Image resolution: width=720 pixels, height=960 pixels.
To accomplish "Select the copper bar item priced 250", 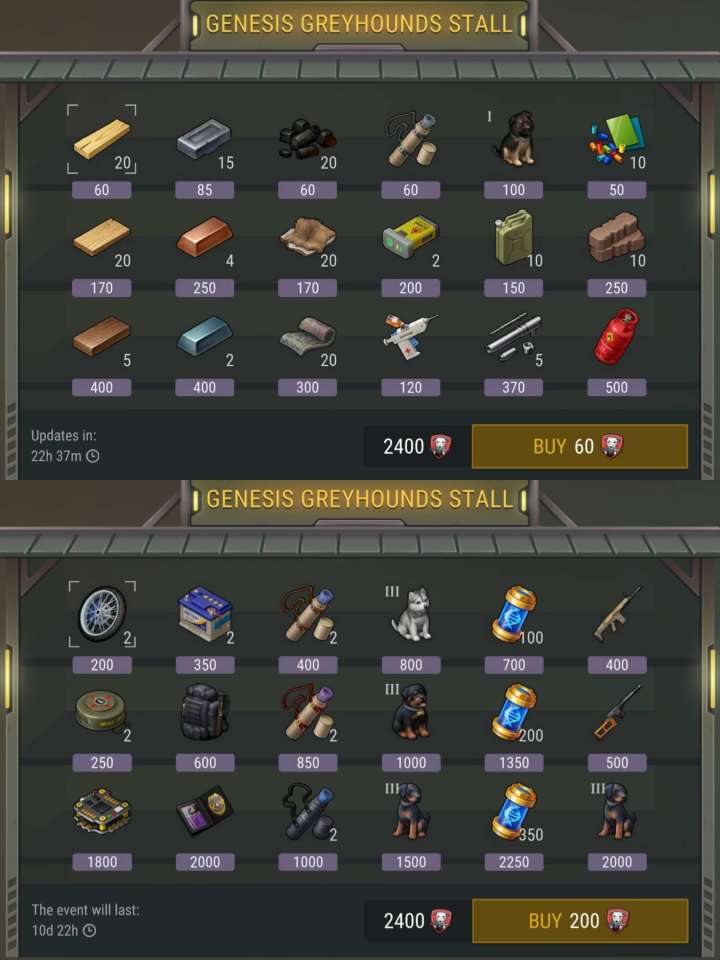I will [204, 237].
